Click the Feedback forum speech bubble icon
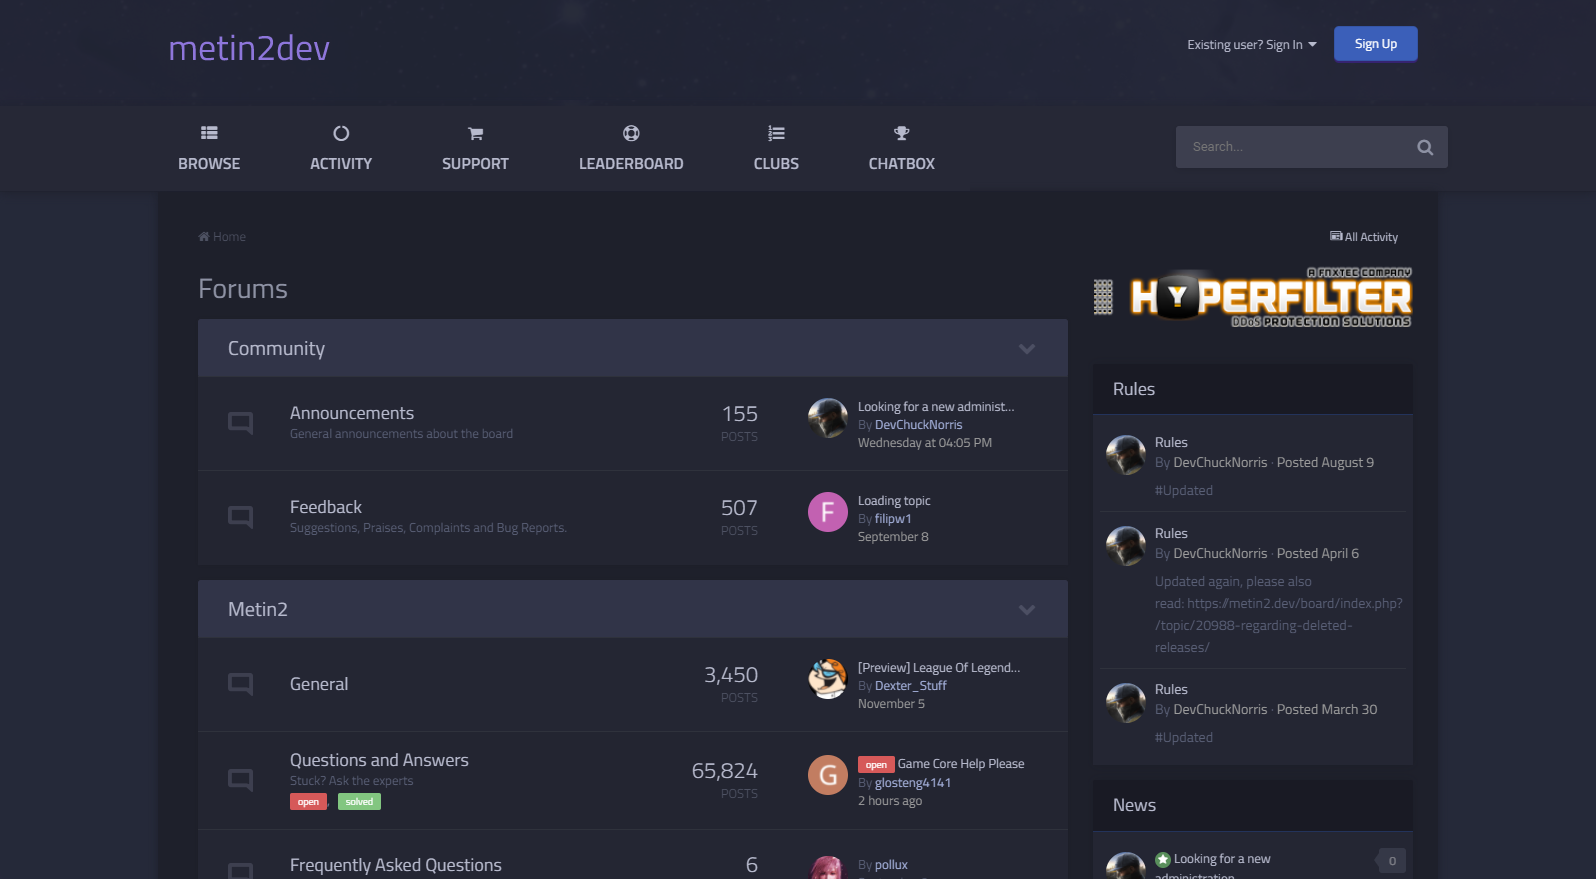 click(x=240, y=517)
